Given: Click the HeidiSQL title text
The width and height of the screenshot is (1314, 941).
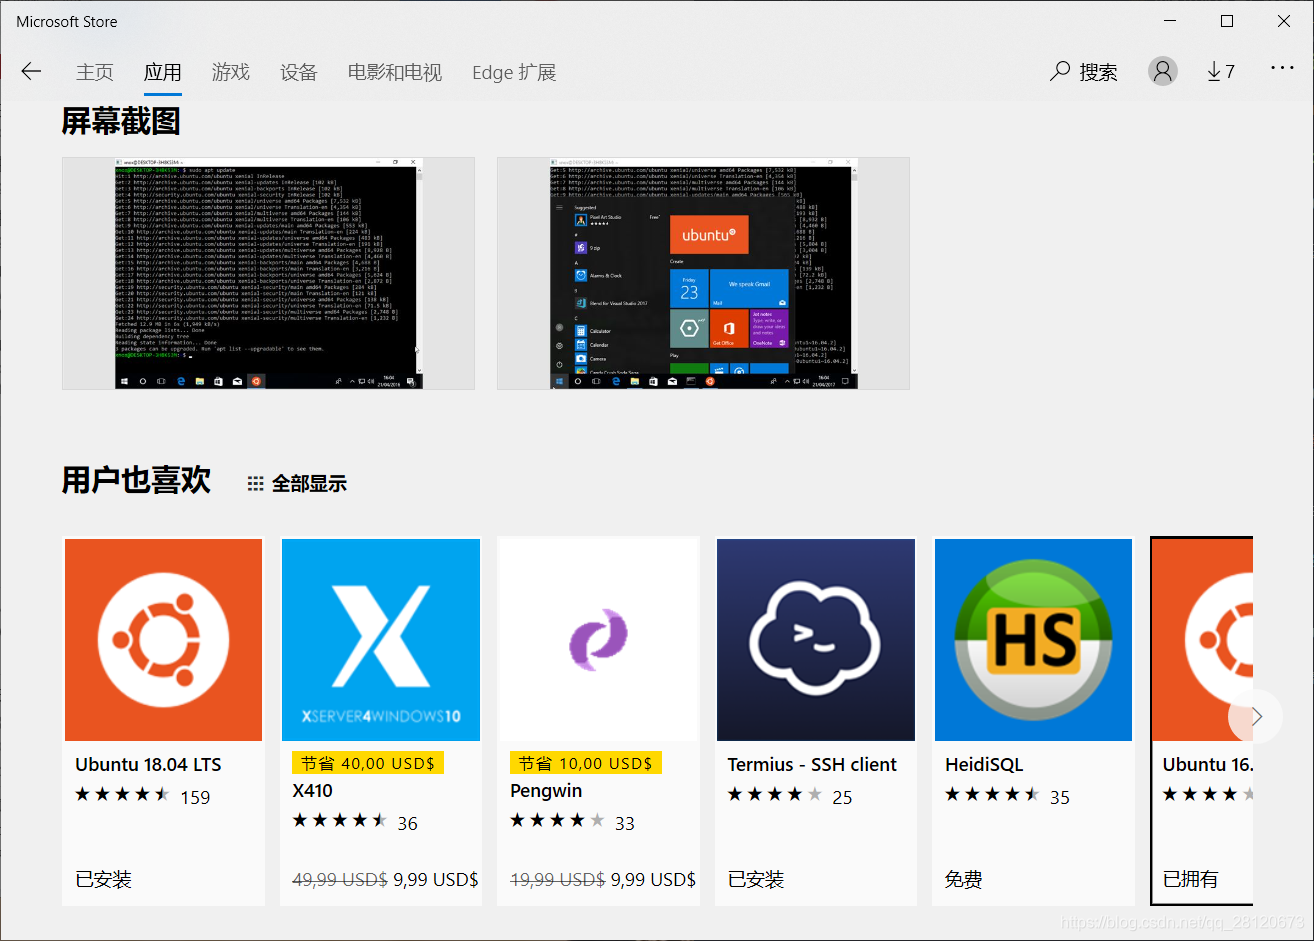Looking at the screenshot, I should (x=984, y=765).
